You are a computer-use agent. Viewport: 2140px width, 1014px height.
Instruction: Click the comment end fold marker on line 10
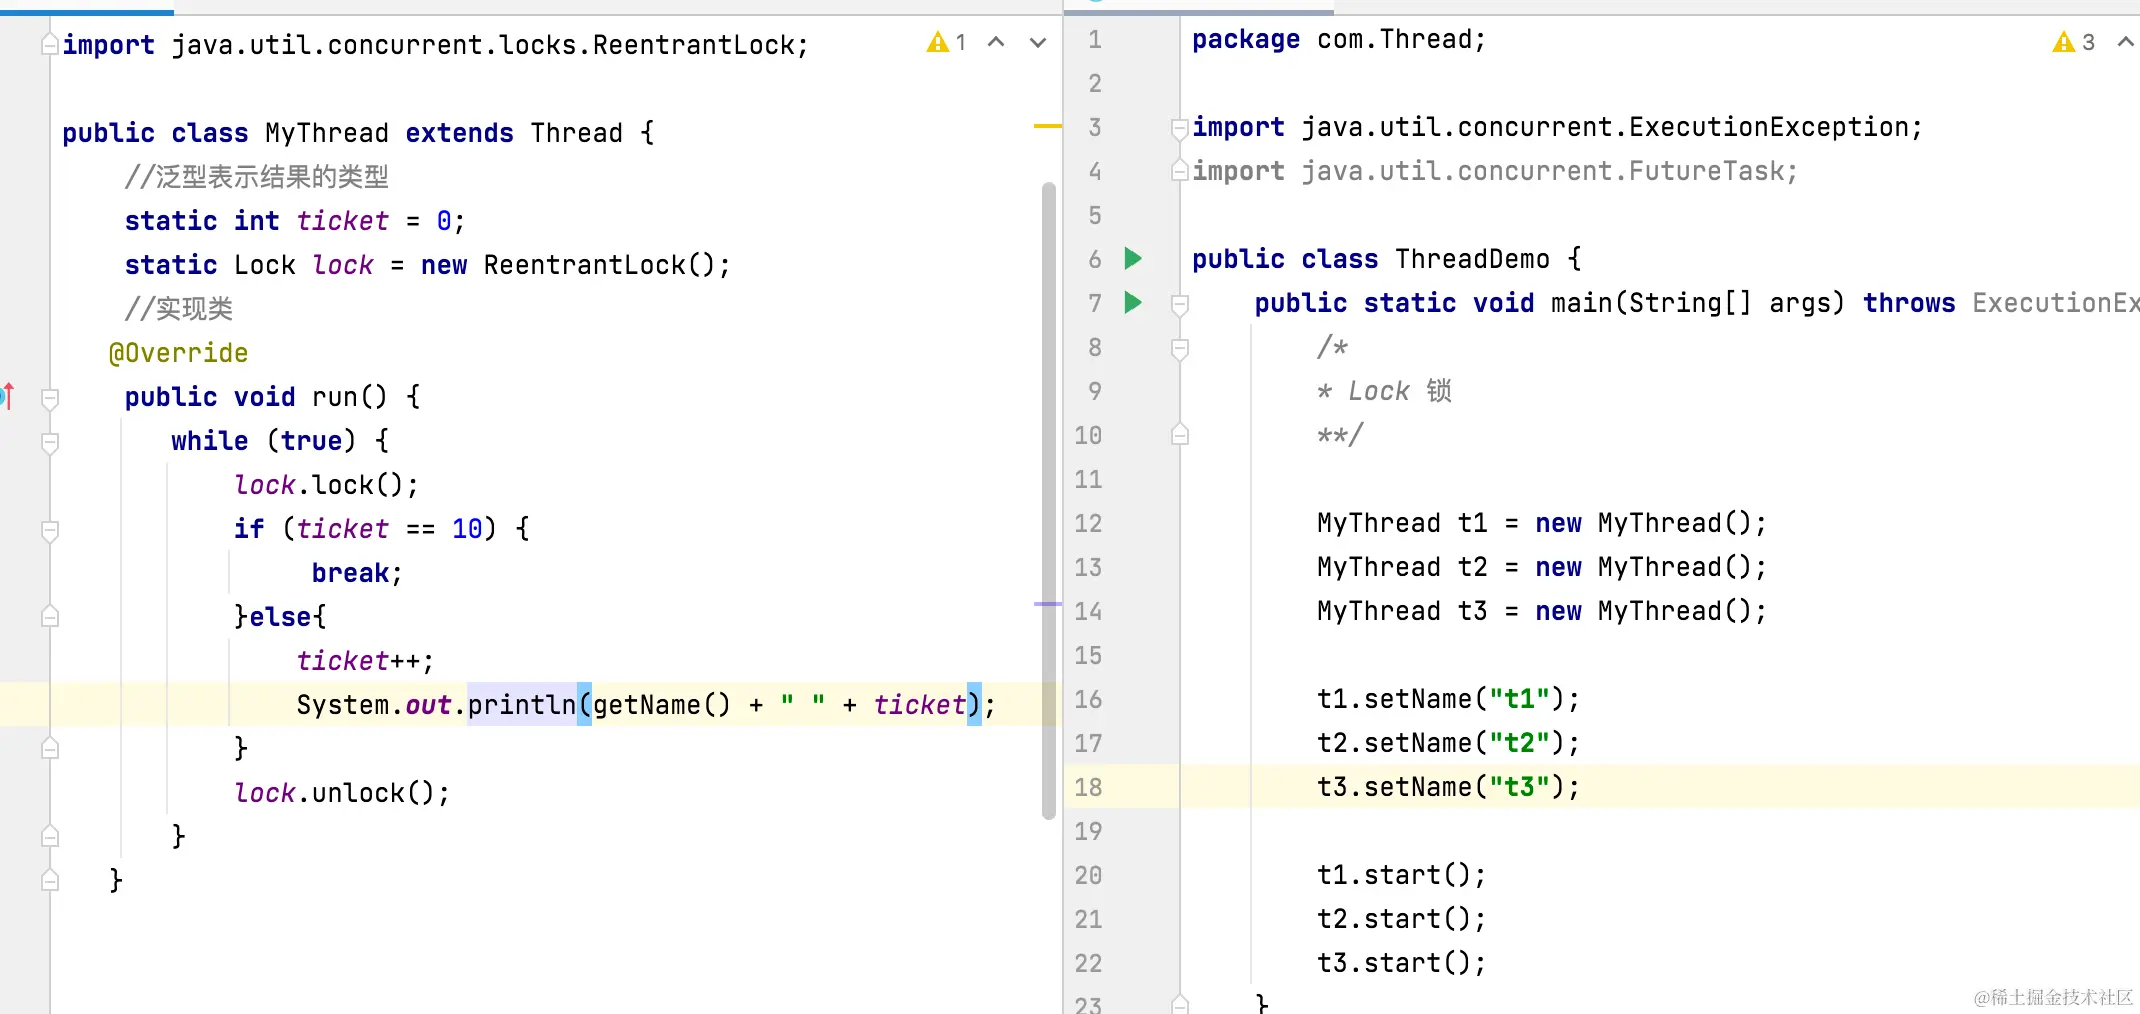click(1180, 435)
